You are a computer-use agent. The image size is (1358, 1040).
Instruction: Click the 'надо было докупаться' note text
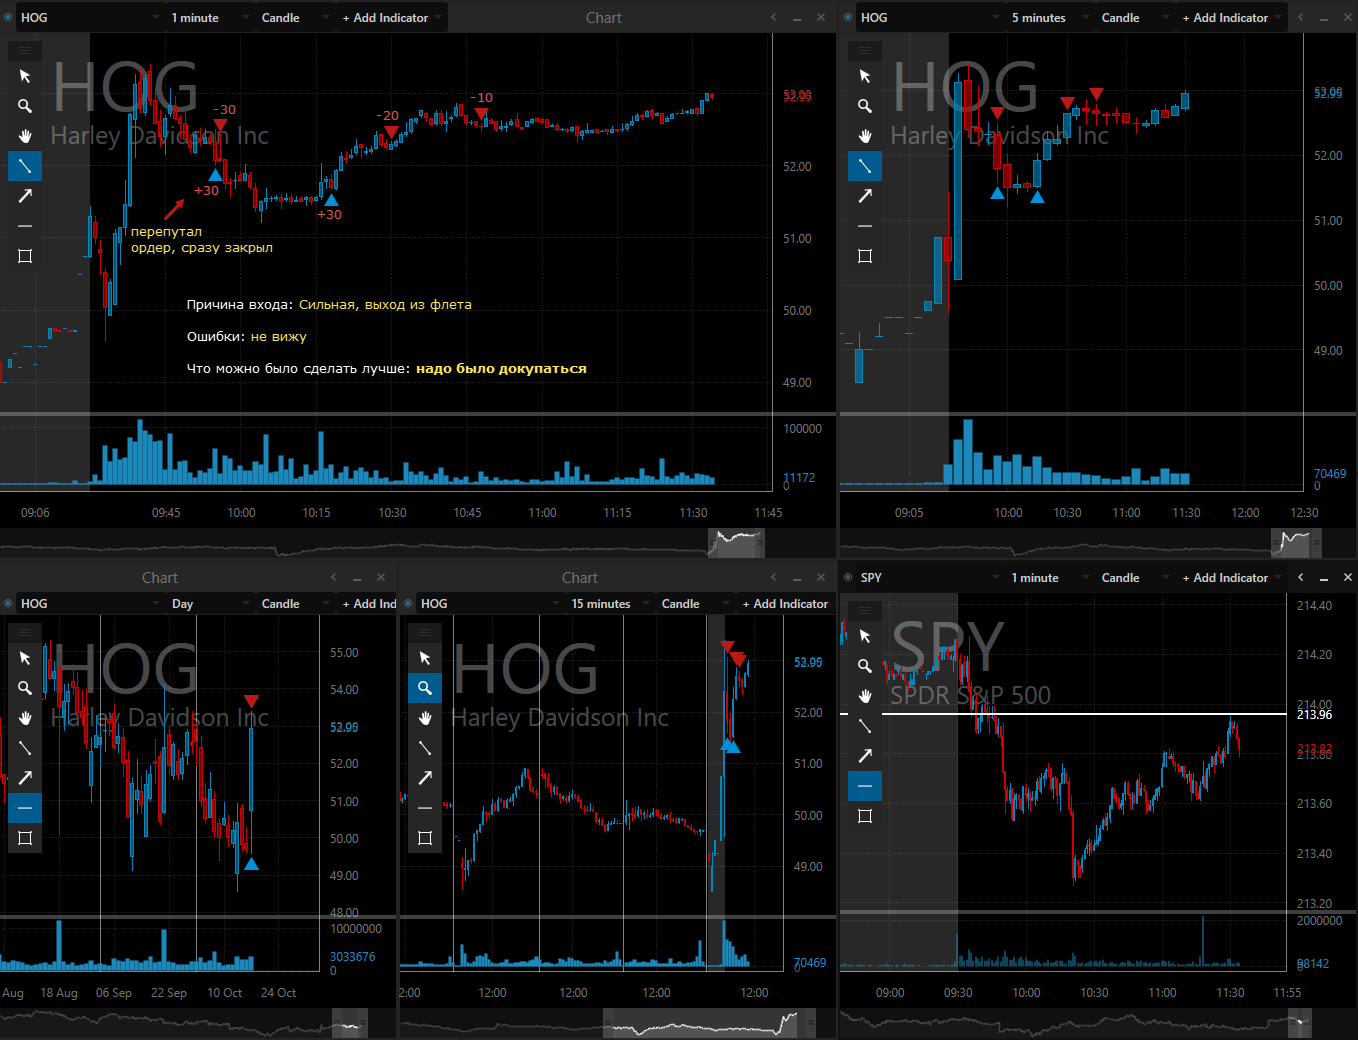tap(501, 368)
